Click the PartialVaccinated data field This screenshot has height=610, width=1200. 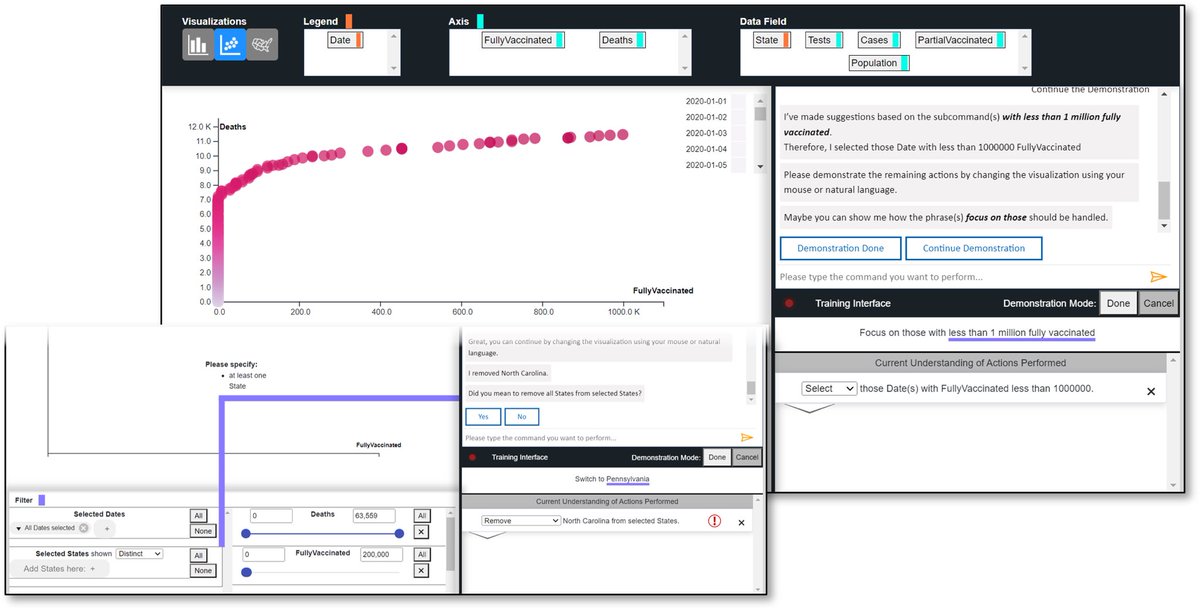pyautogui.click(x=961, y=40)
